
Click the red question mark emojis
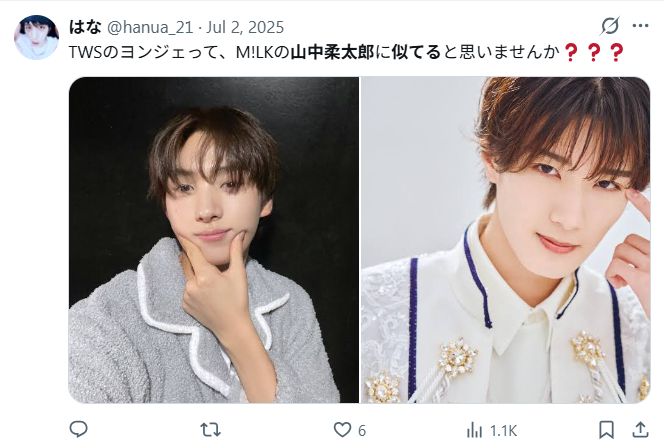[594, 52]
